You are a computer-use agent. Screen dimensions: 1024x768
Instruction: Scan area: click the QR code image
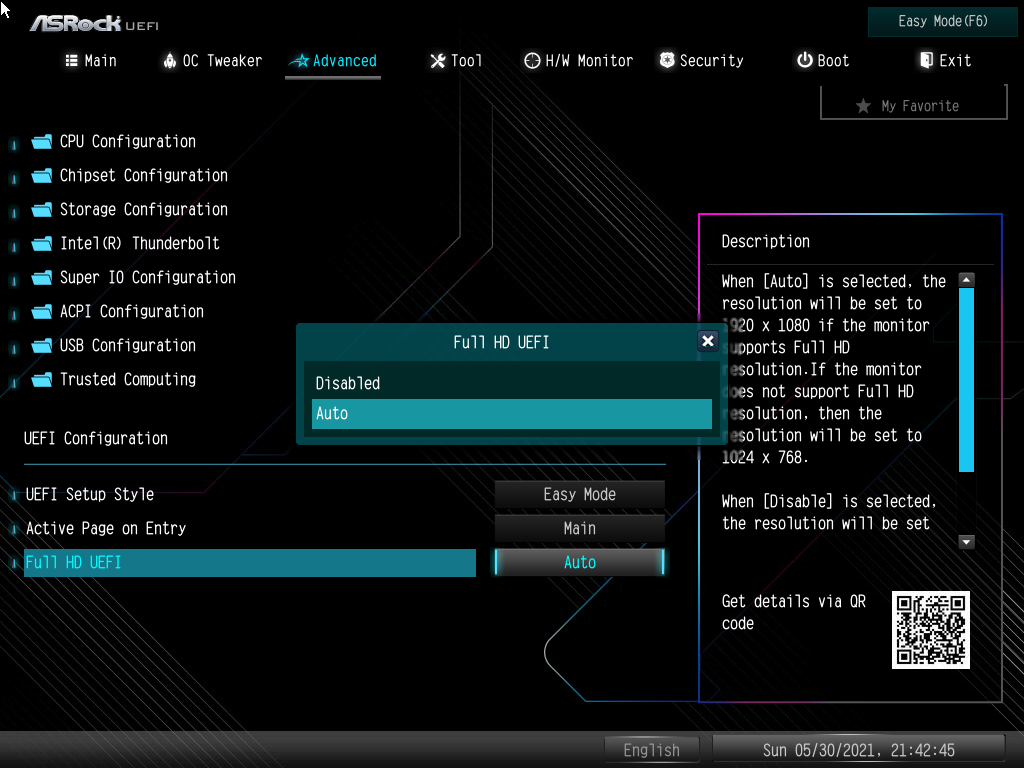(x=930, y=630)
